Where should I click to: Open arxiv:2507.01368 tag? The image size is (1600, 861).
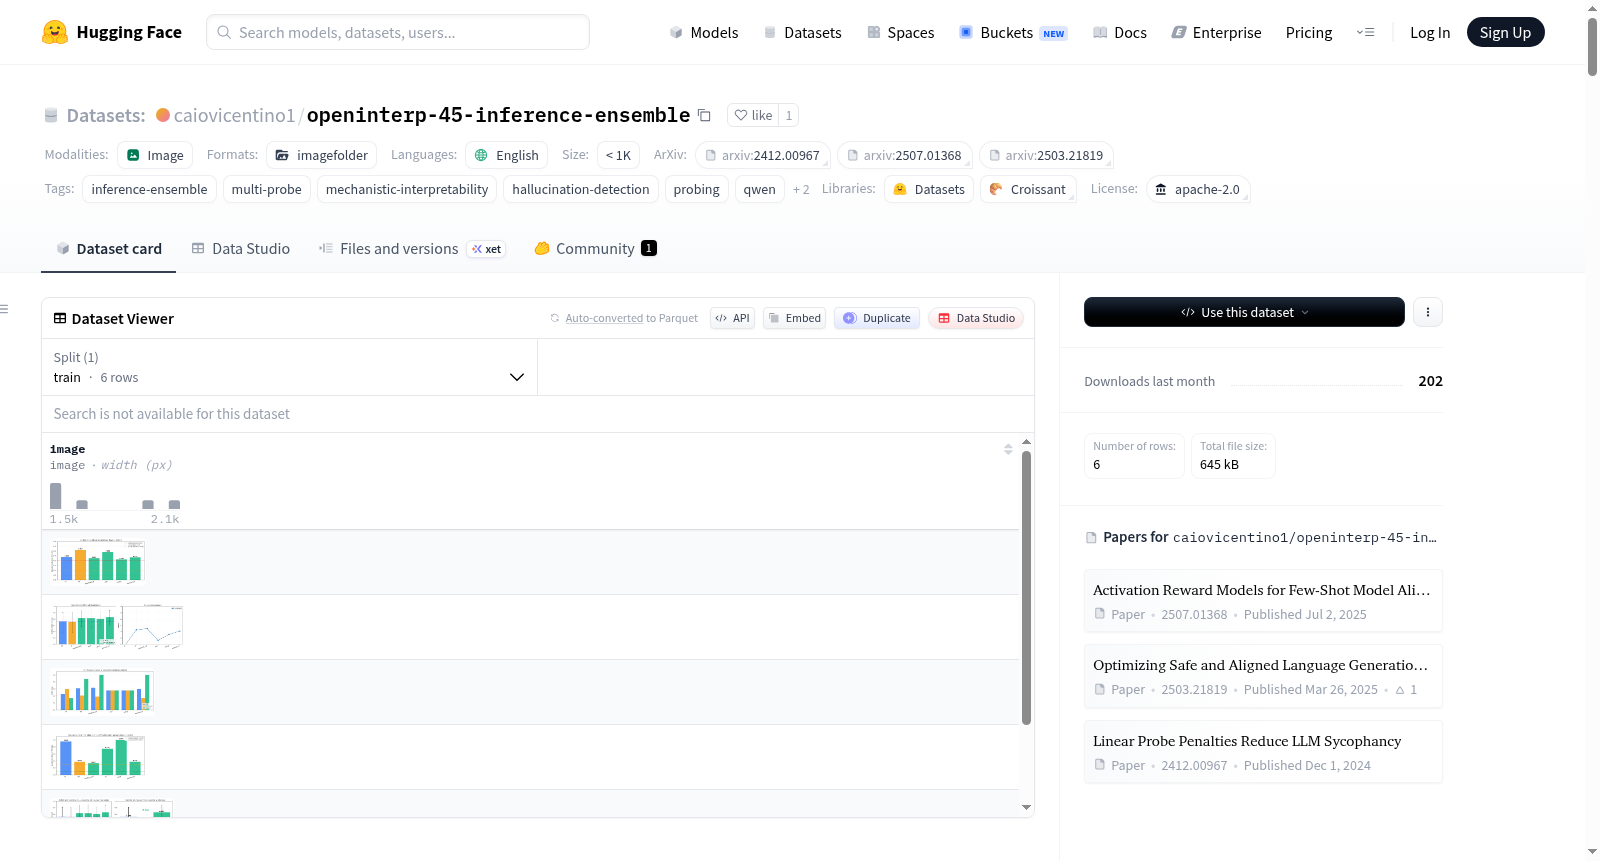[x=904, y=155]
